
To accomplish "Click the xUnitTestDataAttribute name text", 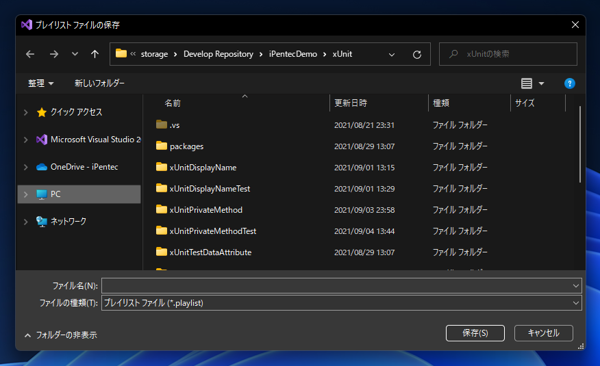I will pos(210,252).
